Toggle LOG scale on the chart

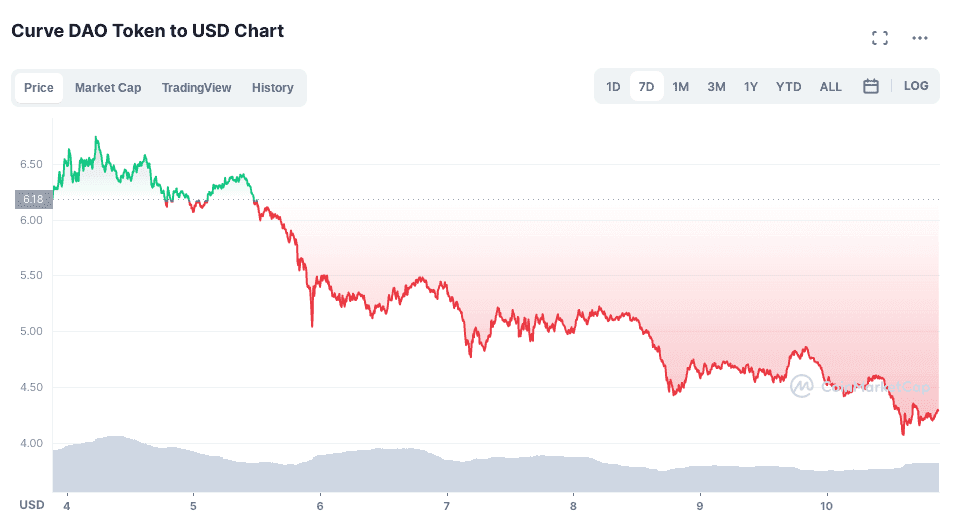916,86
